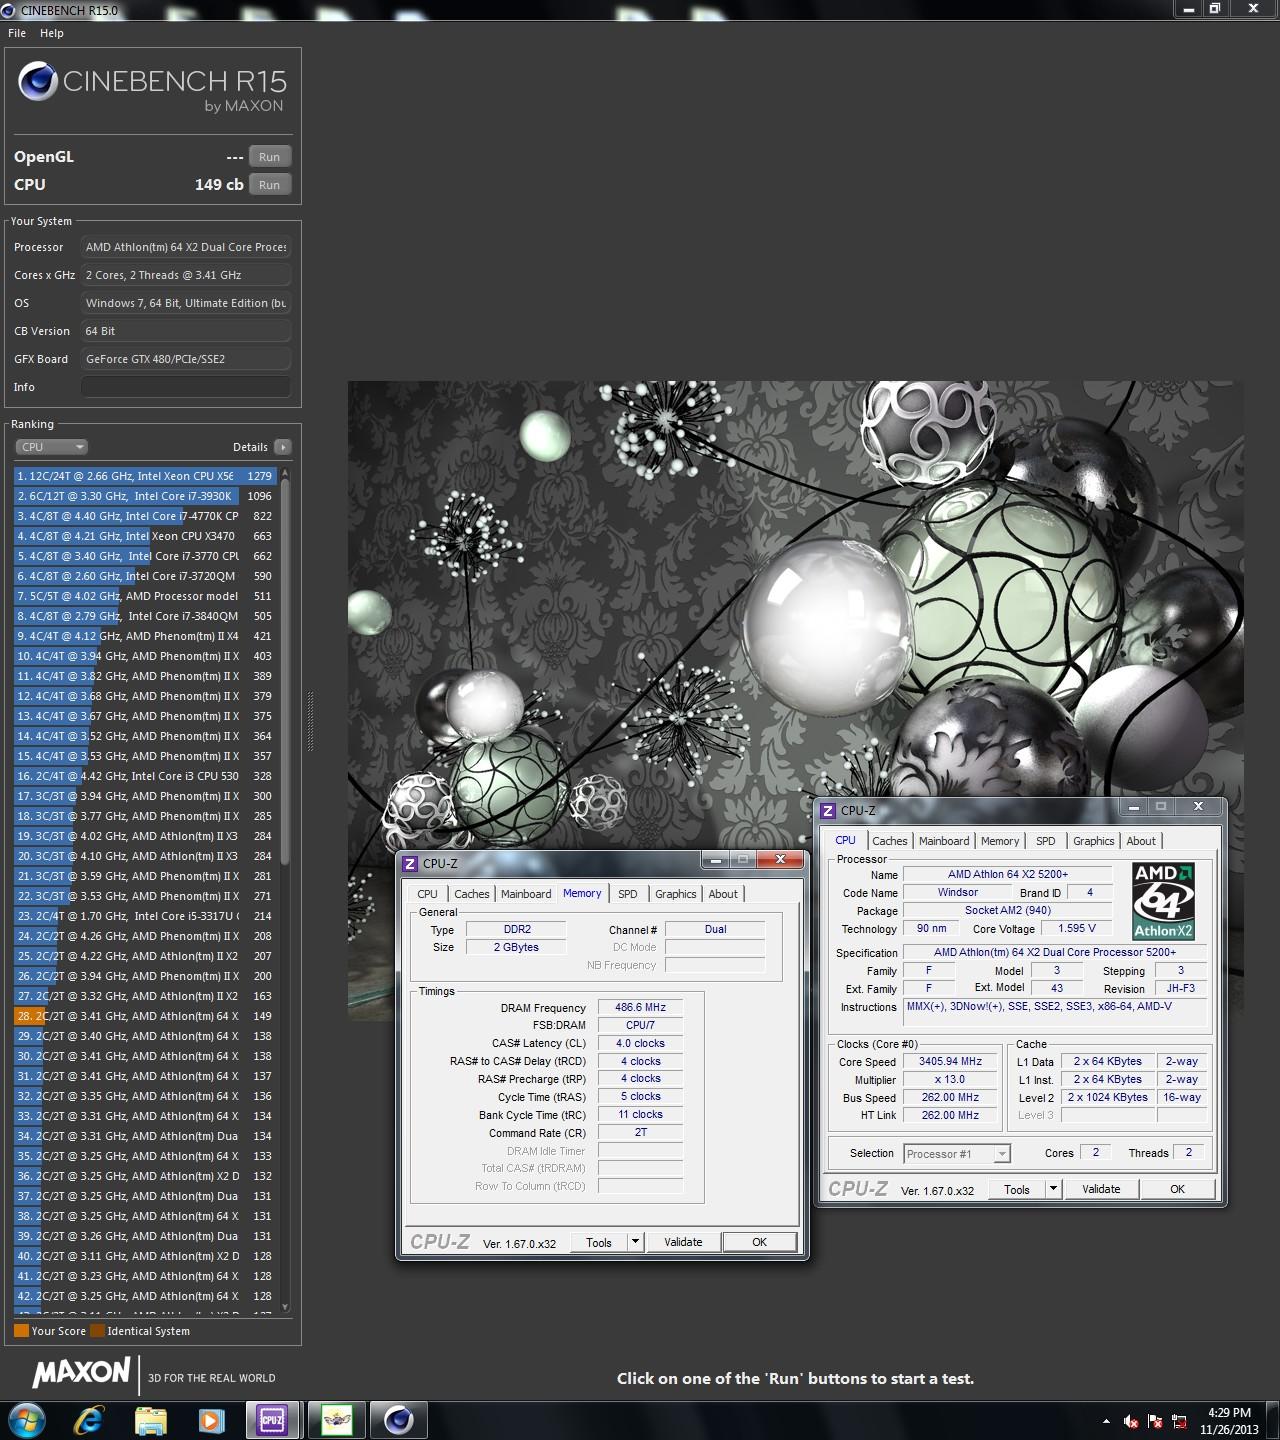Click Validate in CPU-Z Memory window
The height and width of the screenshot is (1440, 1280).
(x=683, y=1242)
